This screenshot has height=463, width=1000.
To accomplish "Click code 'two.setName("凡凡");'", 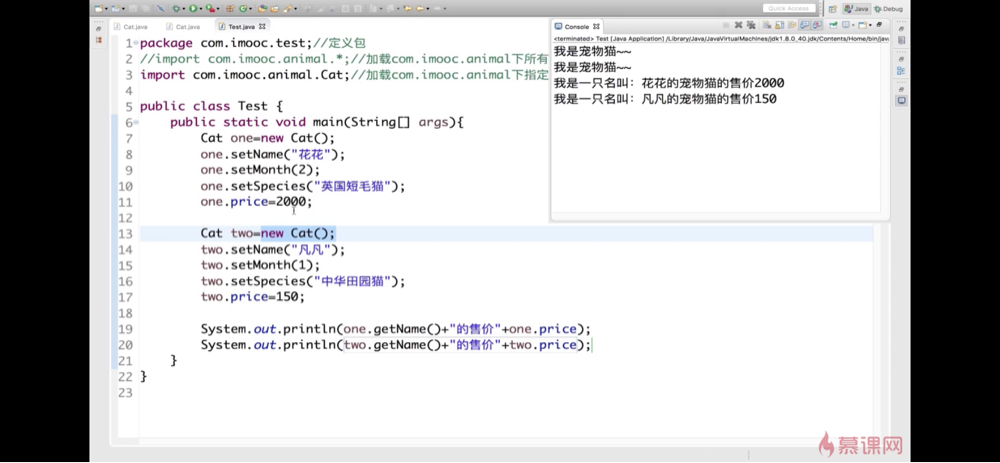I will coord(272,250).
